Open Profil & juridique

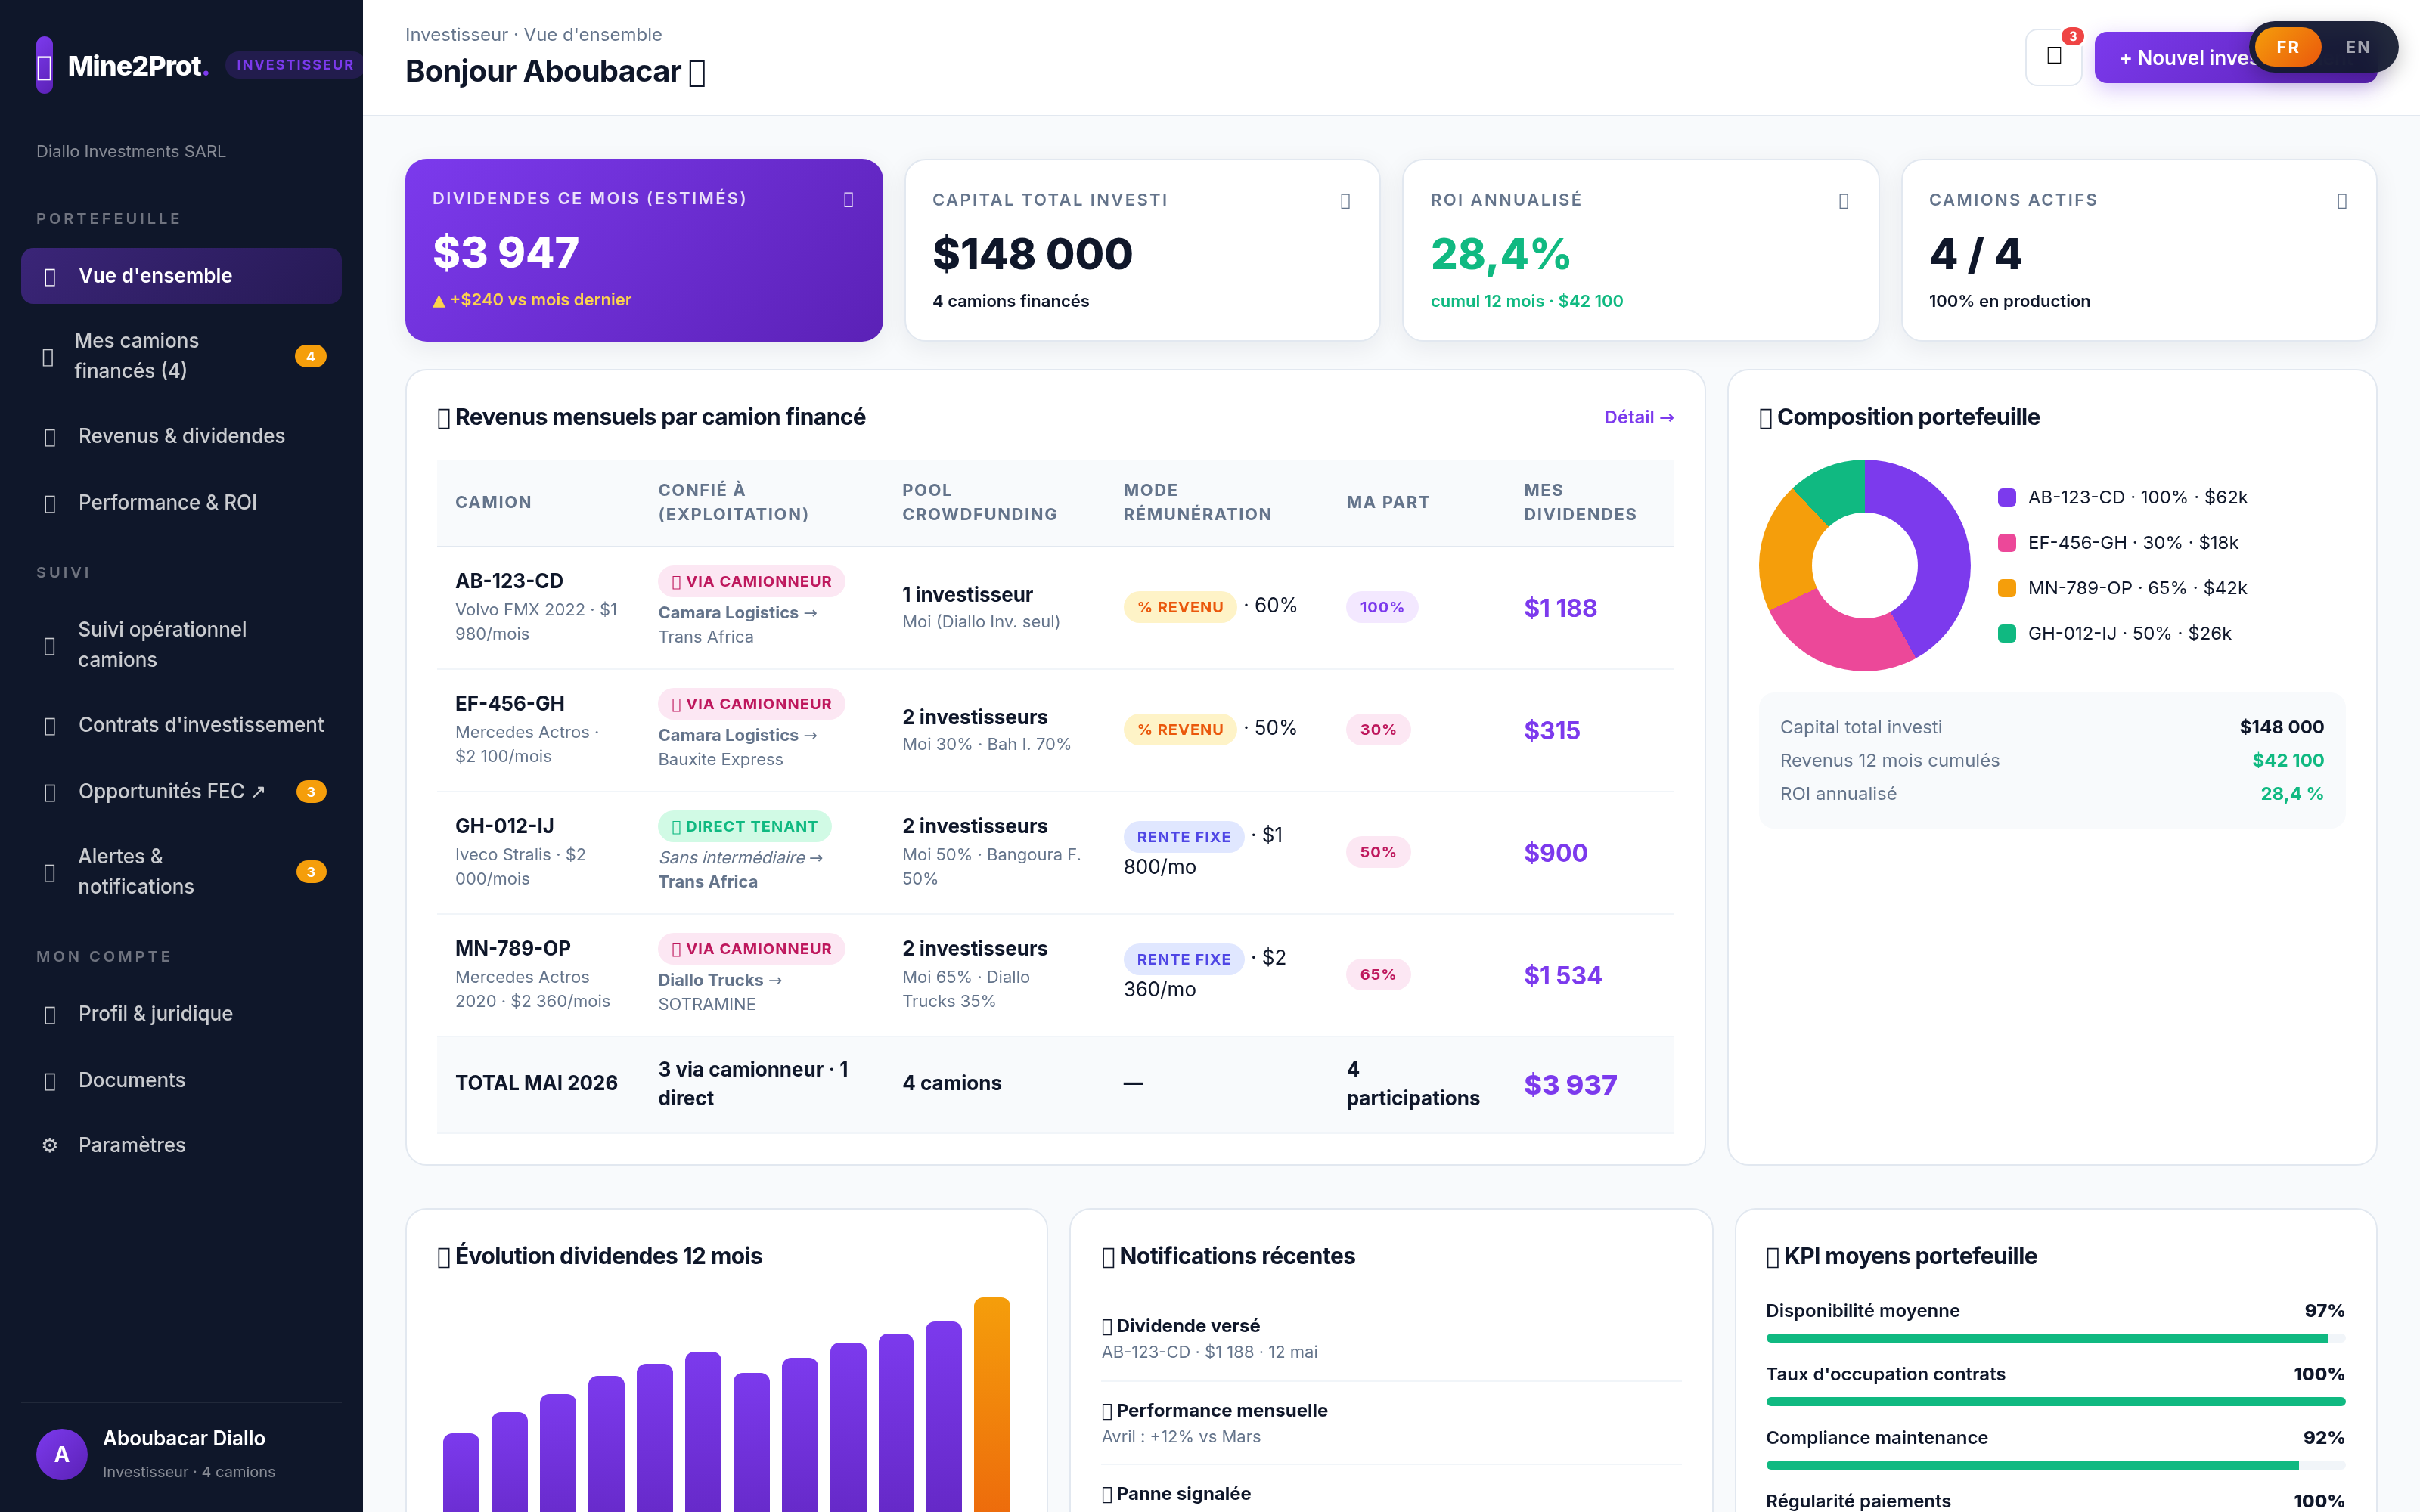pos(181,1013)
